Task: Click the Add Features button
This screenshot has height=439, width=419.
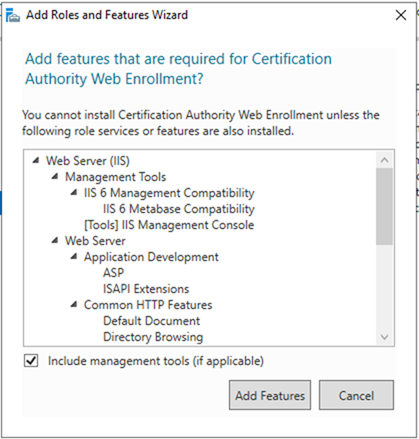Action: click(270, 395)
